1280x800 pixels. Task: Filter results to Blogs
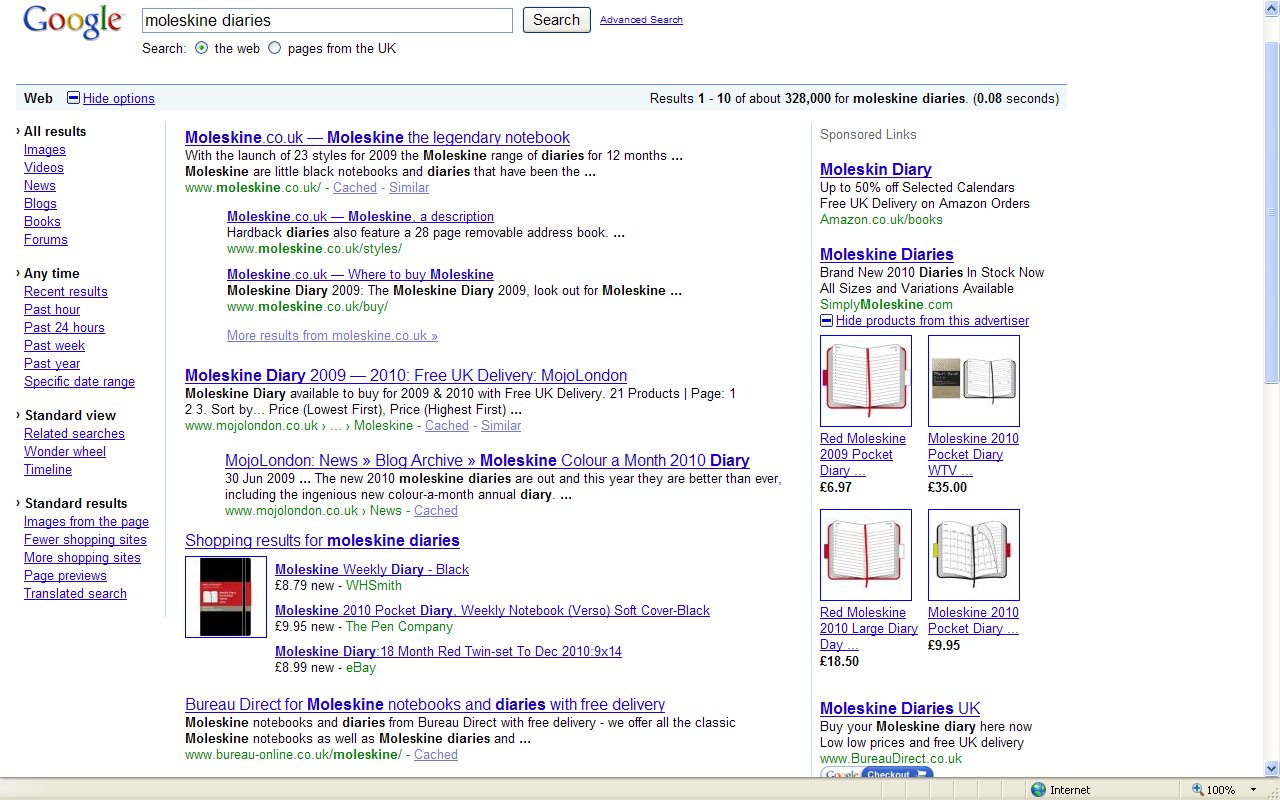tap(40, 204)
